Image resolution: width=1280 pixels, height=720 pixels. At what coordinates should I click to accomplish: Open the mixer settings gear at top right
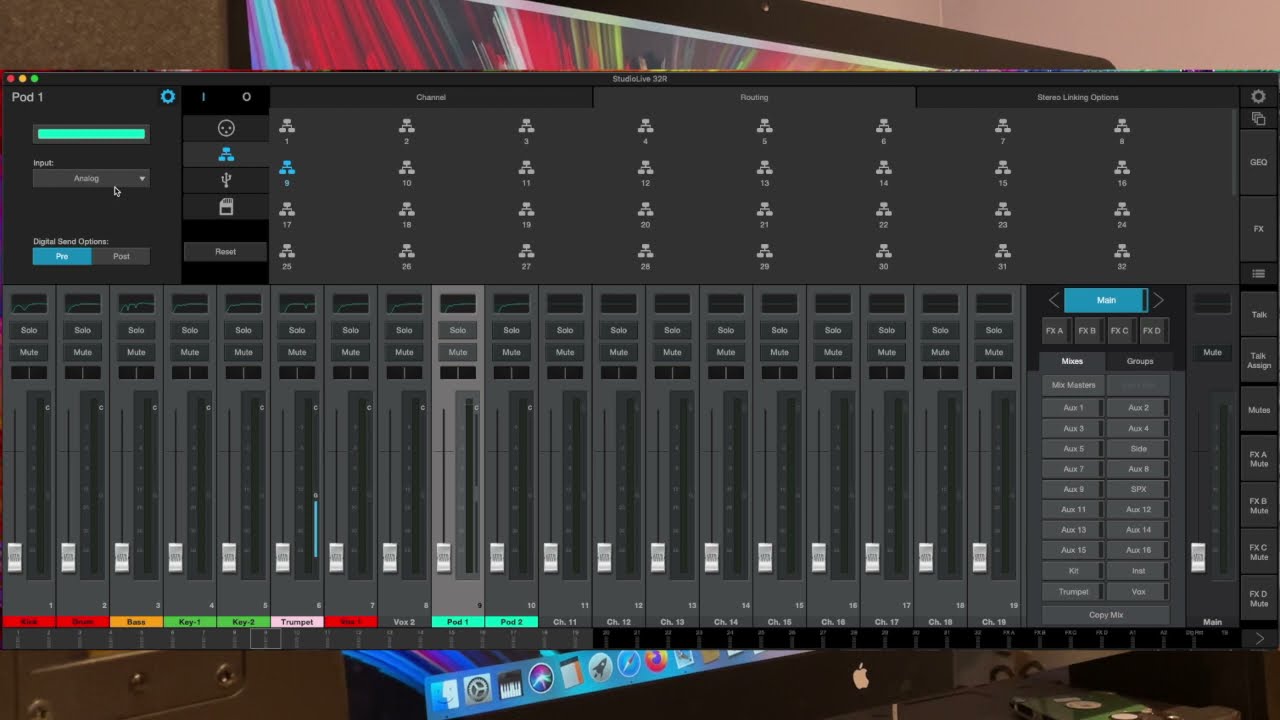[x=1259, y=97]
